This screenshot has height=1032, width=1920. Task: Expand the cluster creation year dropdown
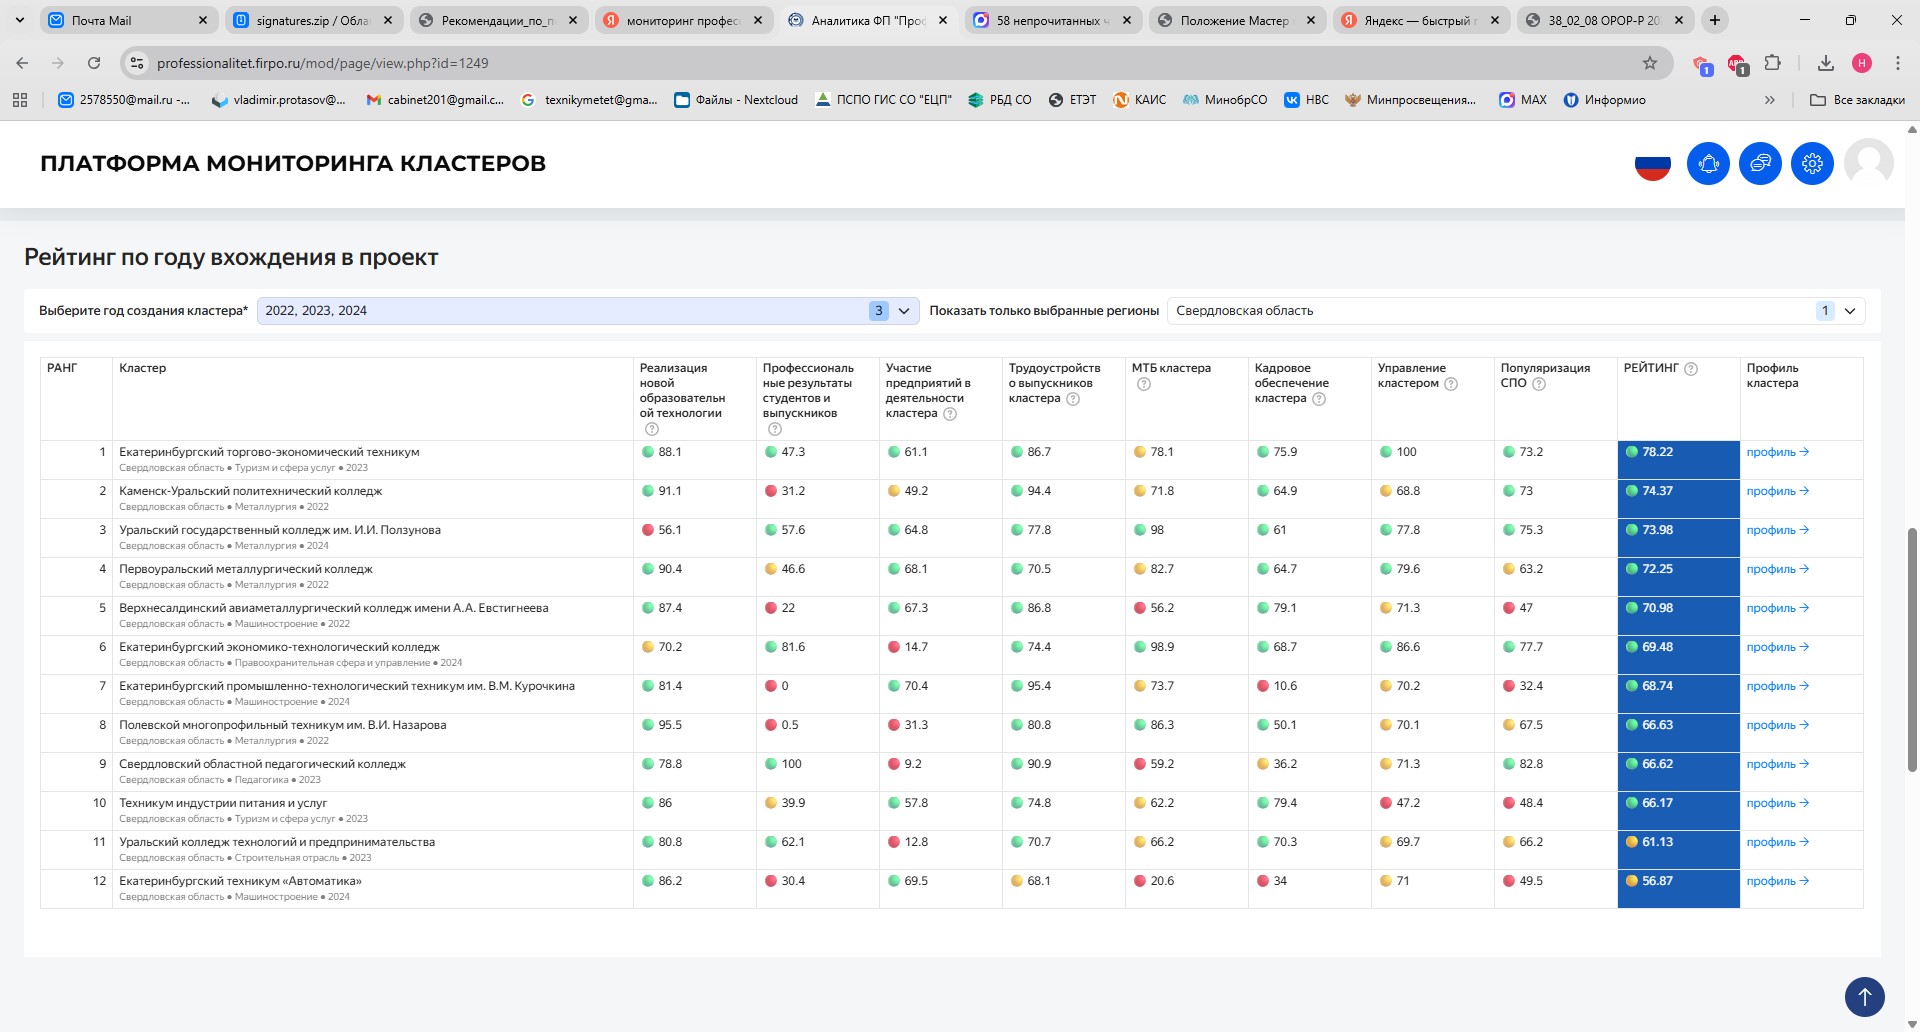pyautogui.click(x=904, y=311)
